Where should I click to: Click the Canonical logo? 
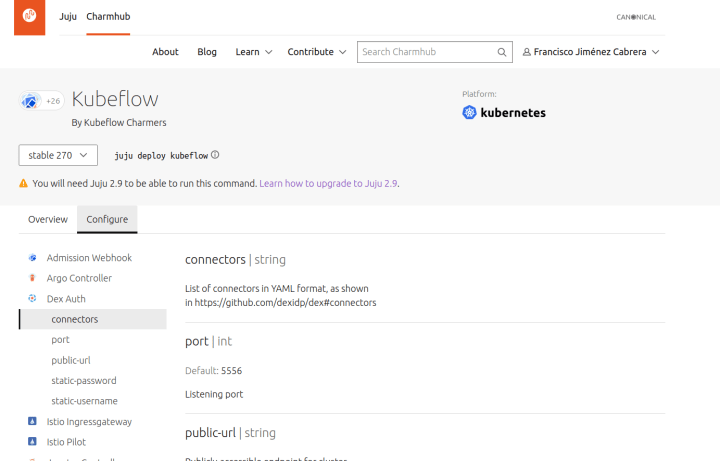pyautogui.click(x=636, y=17)
